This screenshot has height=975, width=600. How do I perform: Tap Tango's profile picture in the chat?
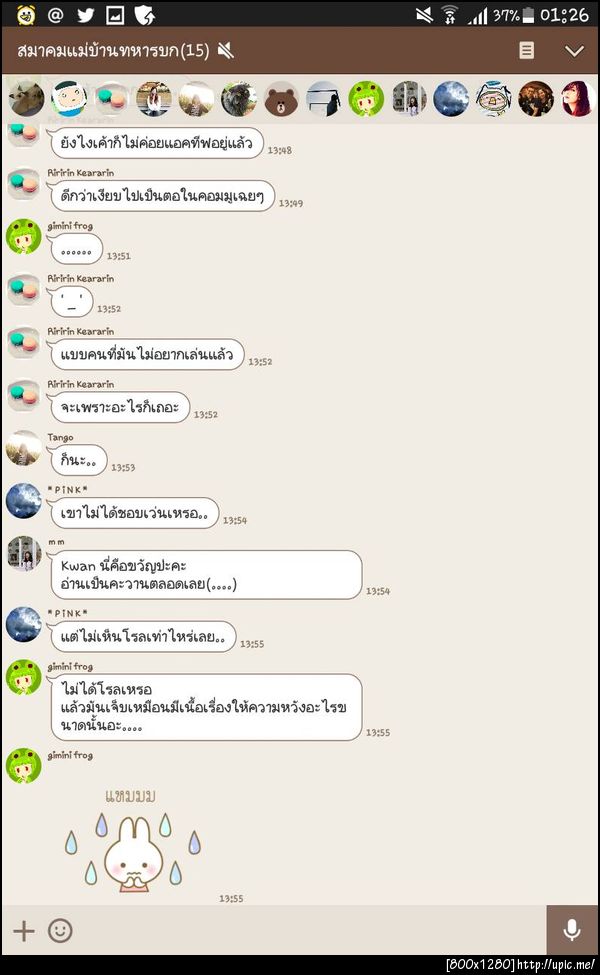coord(24,448)
